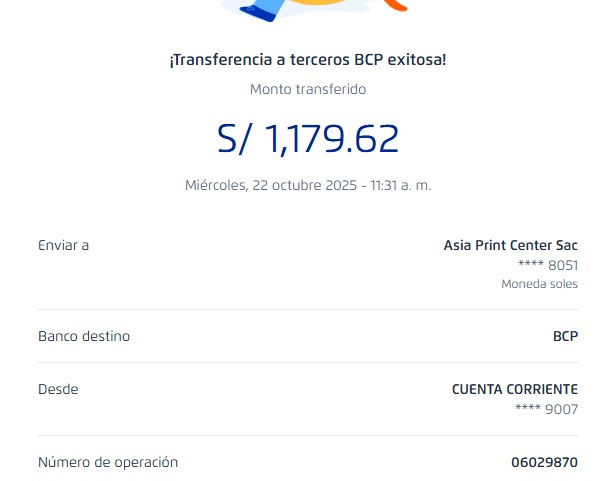Viewport: 613px width, 481px height.
Task: Click the 'Desde' label
Action: [x=58, y=389]
